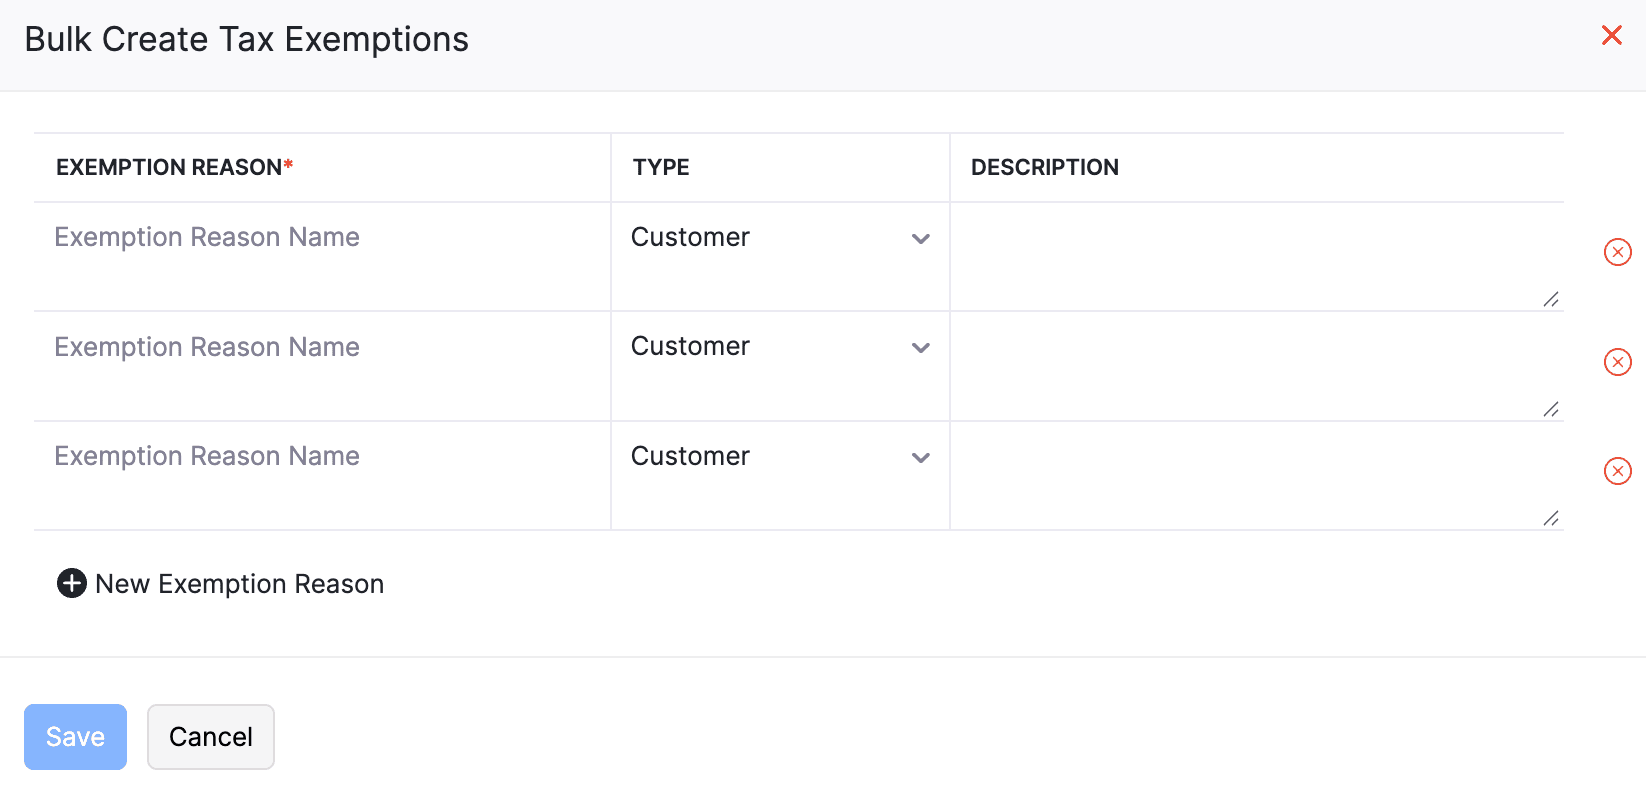Cancel bulk creating exemptions

tap(211, 737)
